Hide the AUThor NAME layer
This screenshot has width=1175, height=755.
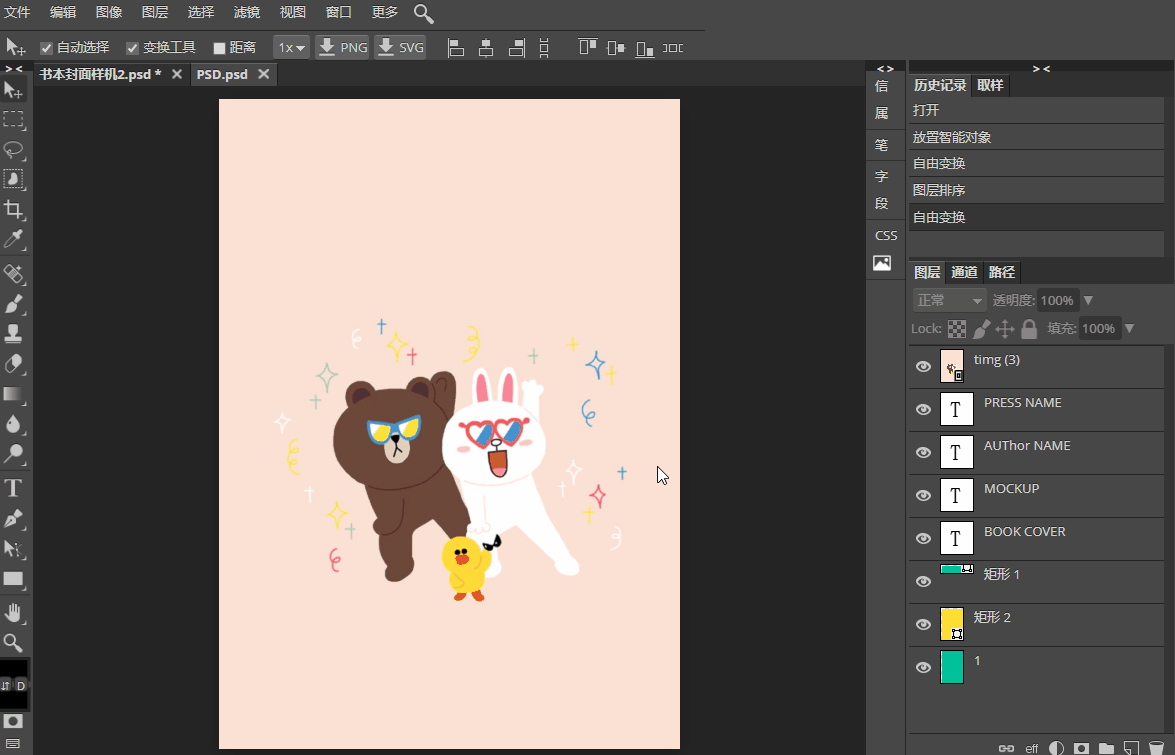923,452
